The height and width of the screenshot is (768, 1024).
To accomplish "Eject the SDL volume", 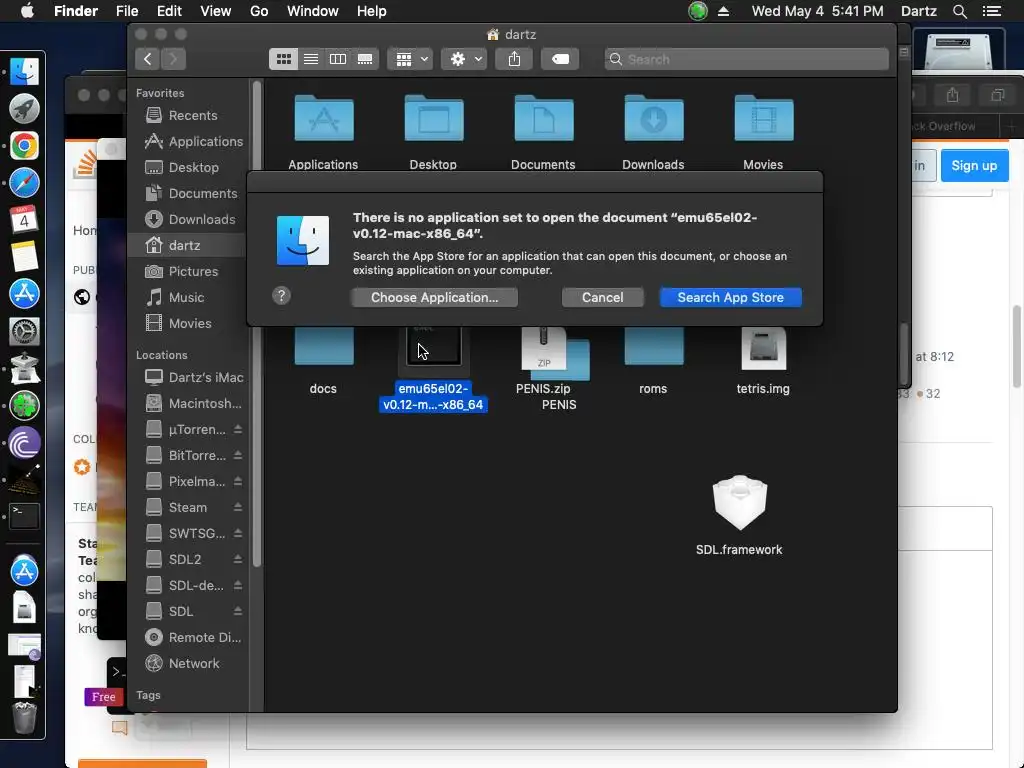I will (x=238, y=611).
